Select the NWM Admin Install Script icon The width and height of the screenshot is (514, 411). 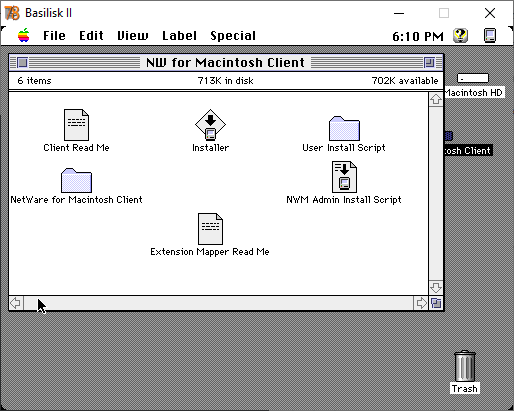[x=344, y=177]
